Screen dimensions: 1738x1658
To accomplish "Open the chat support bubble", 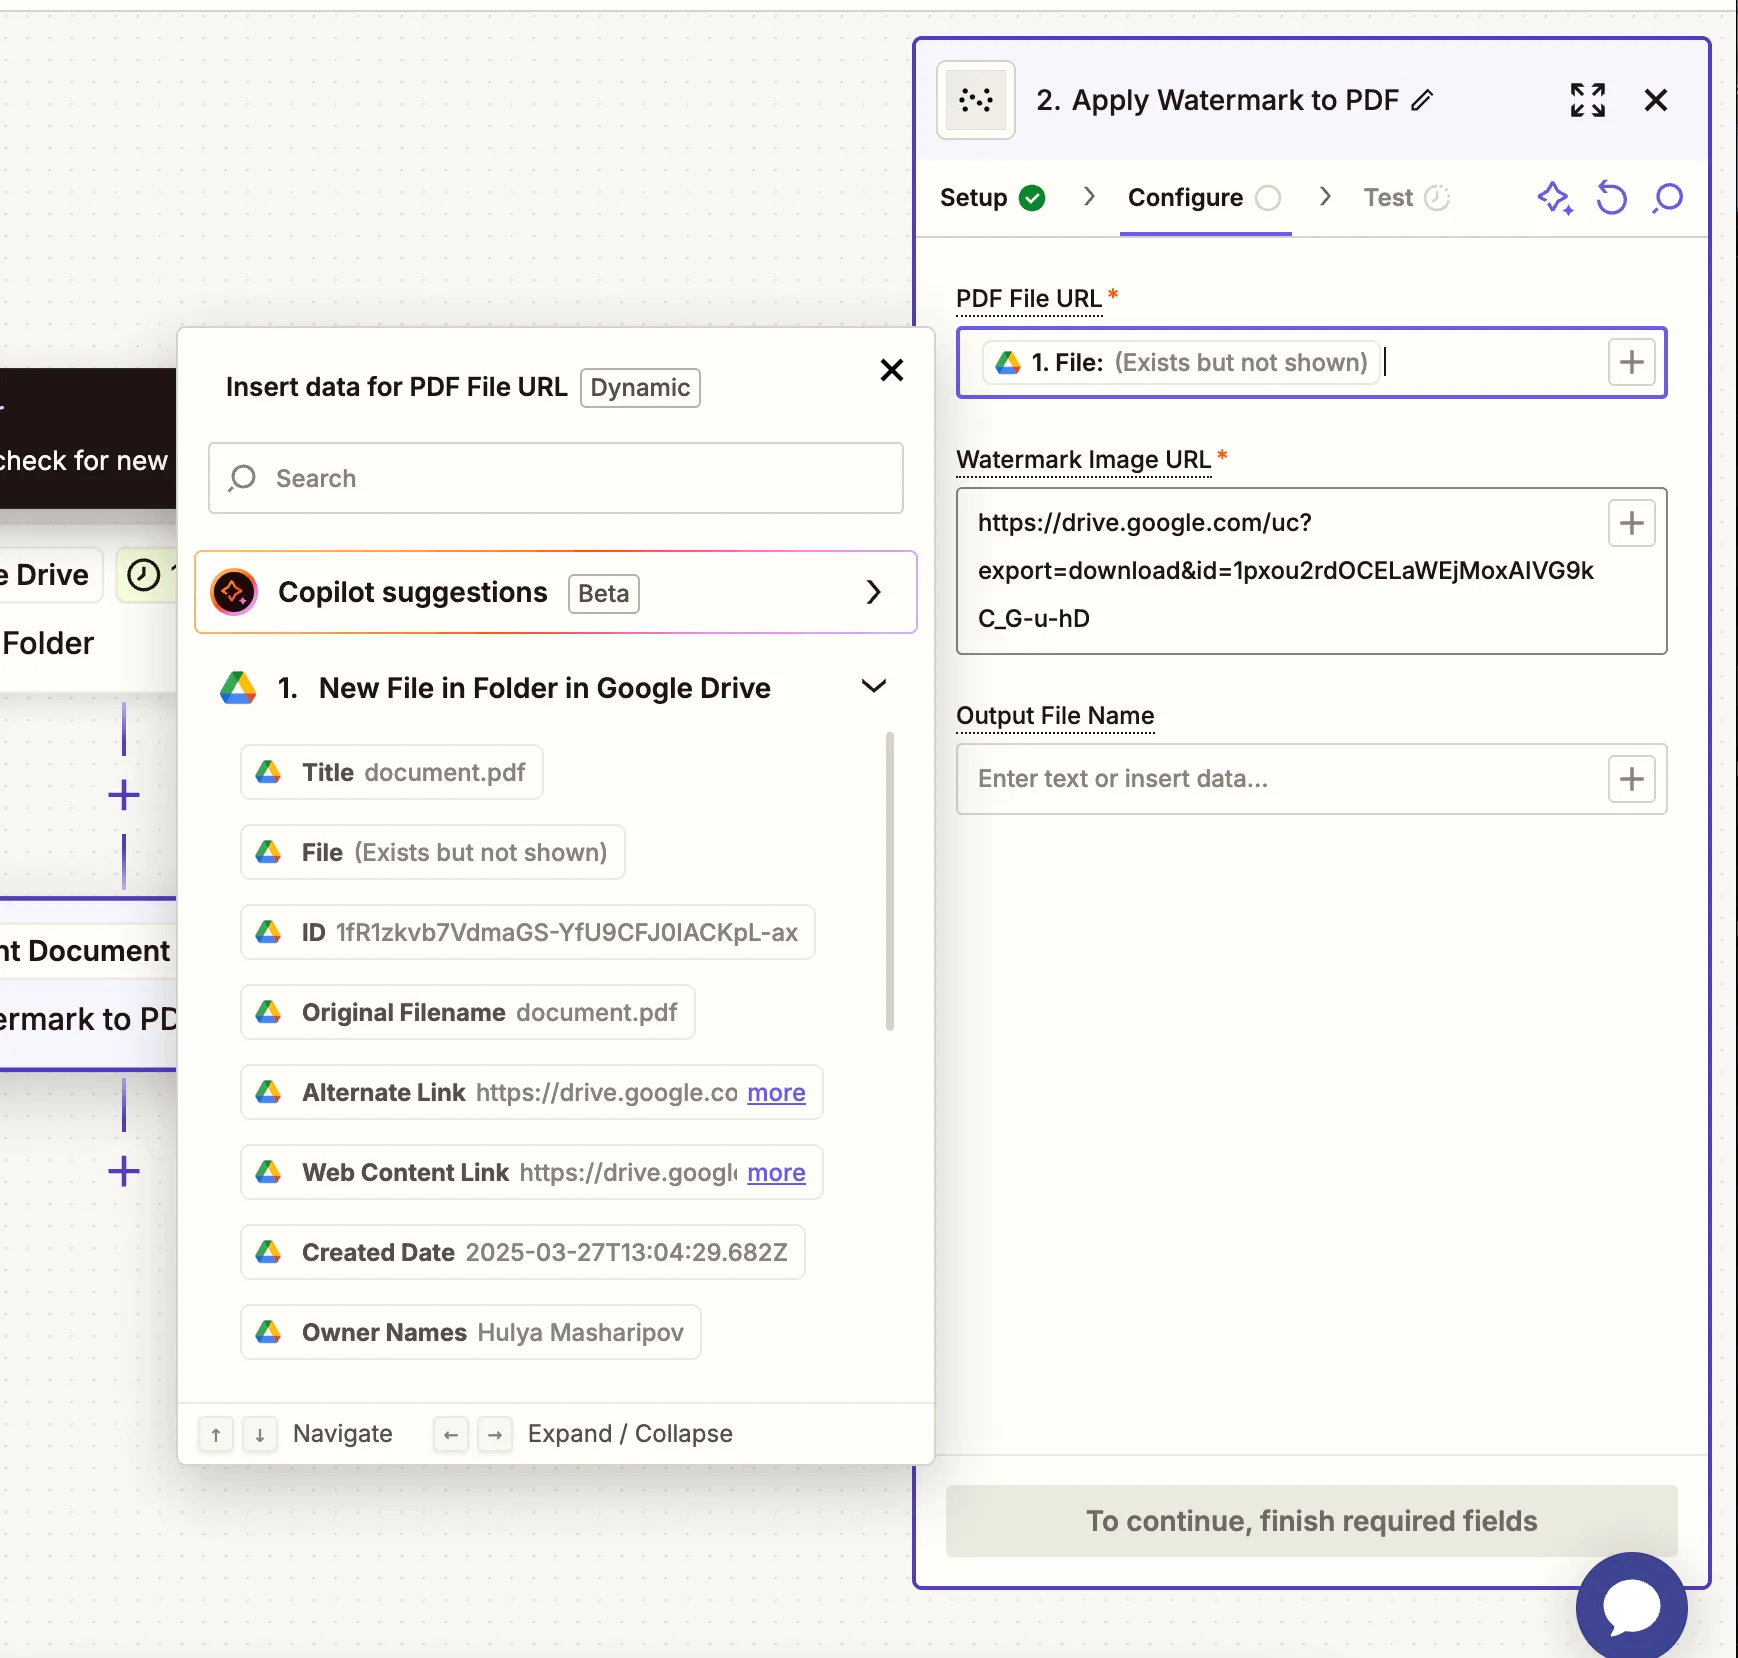I will tap(1631, 1605).
